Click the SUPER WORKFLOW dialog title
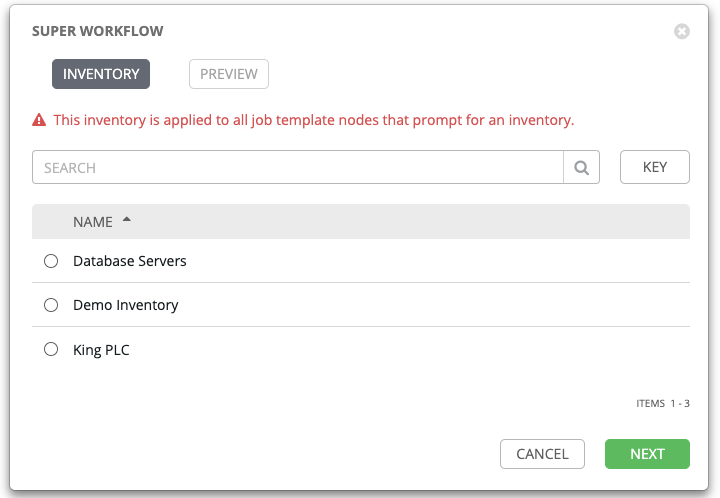The height and width of the screenshot is (498, 720). coord(98,31)
